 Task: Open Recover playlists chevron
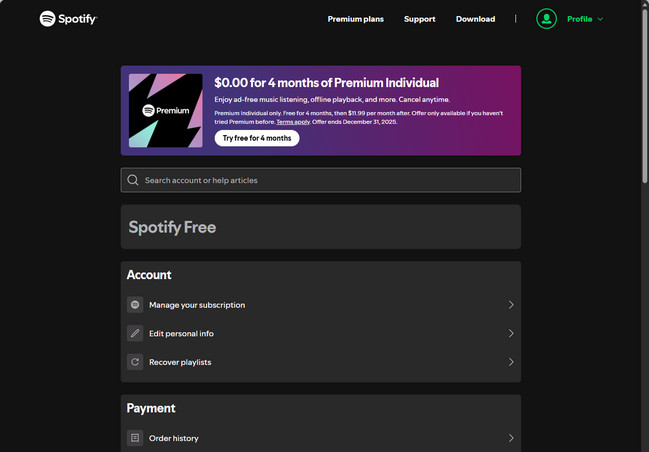511,362
